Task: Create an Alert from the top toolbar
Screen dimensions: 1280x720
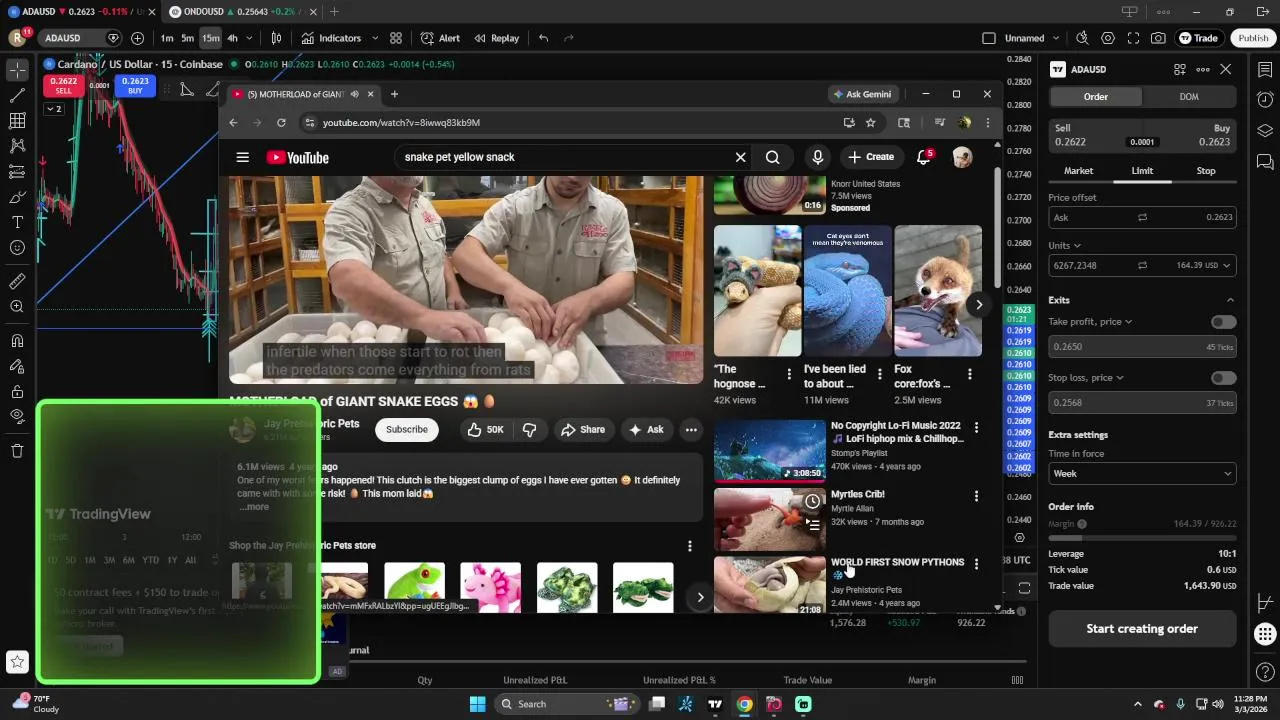Action: tap(440, 38)
